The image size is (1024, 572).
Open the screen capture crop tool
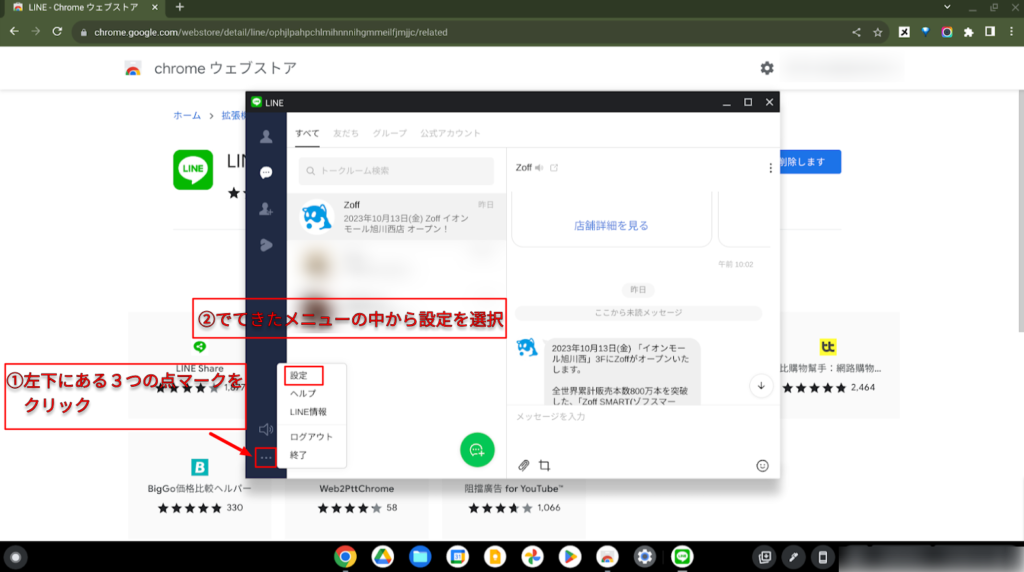tap(545, 465)
